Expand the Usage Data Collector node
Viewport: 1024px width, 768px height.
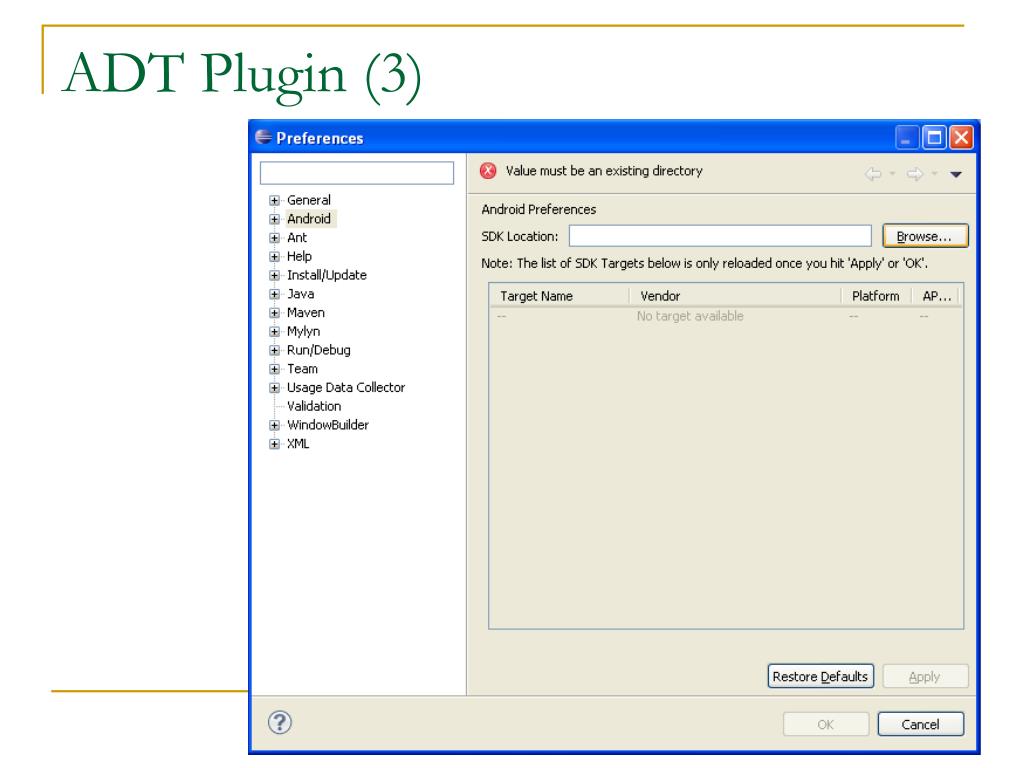click(x=274, y=388)
